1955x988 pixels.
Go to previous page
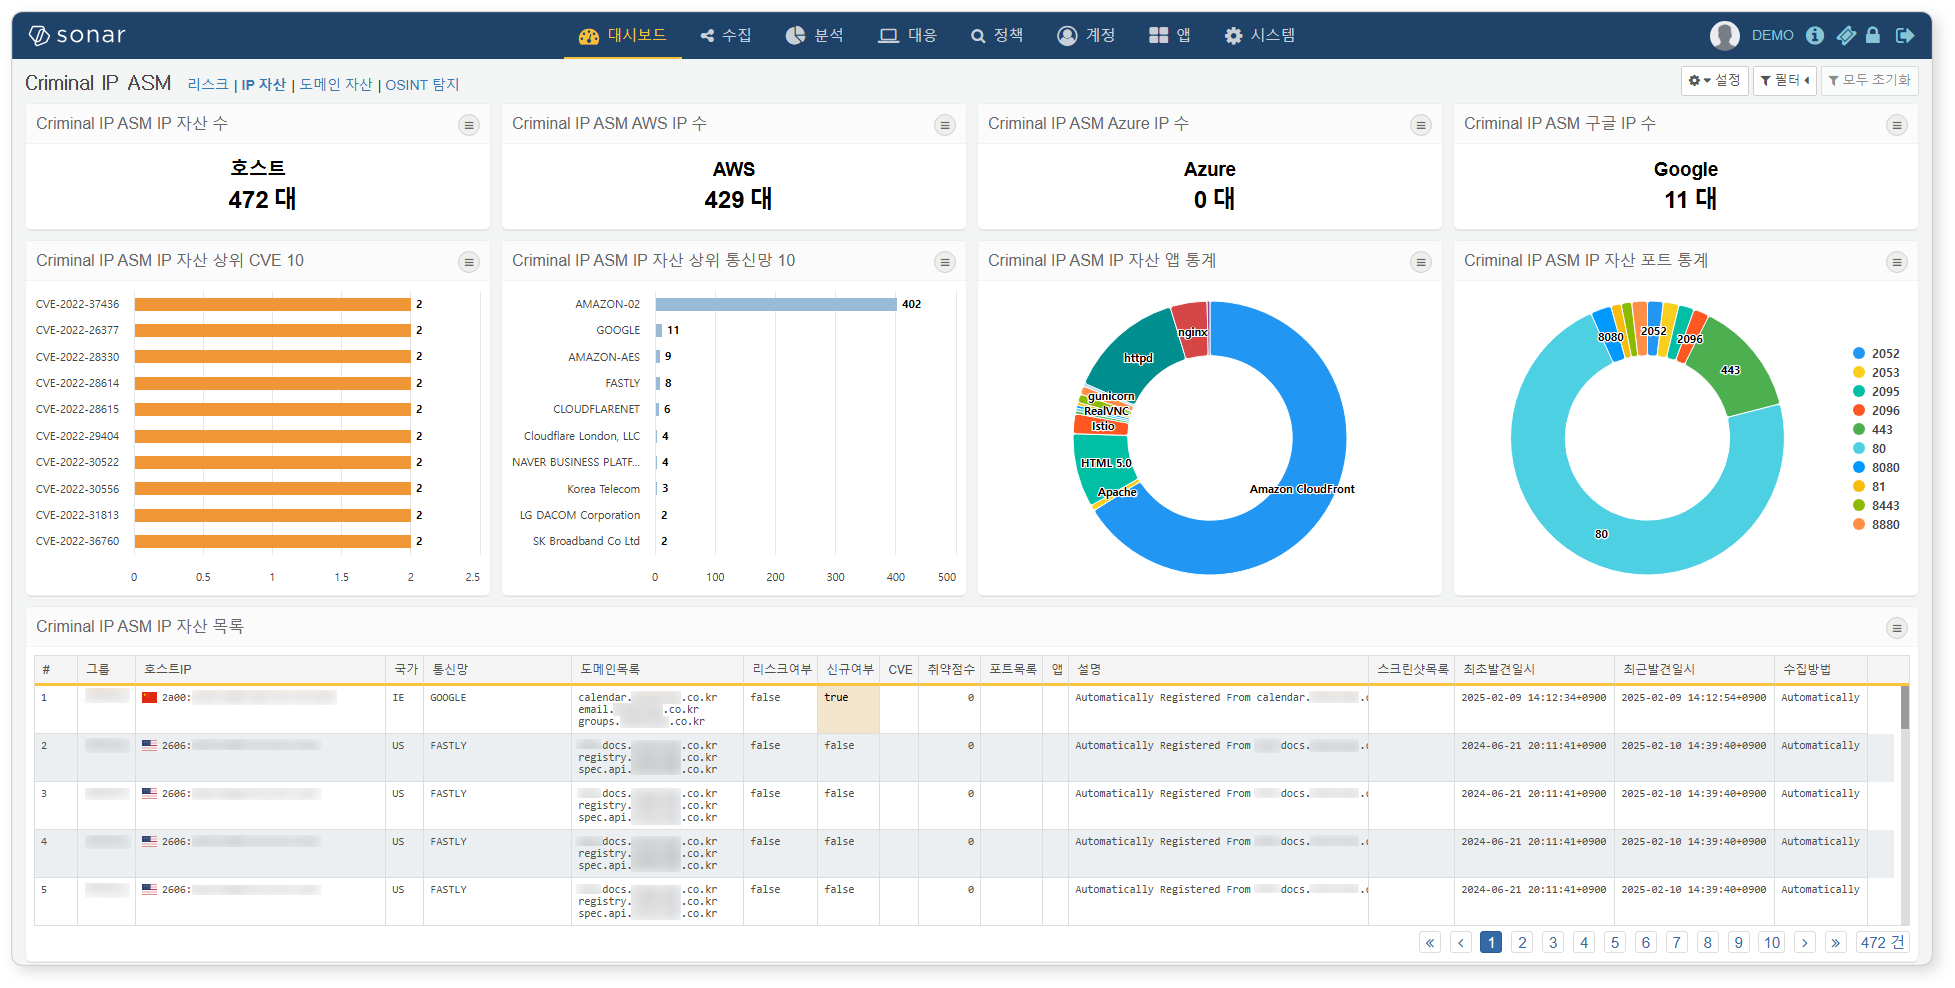[1461, 942]
